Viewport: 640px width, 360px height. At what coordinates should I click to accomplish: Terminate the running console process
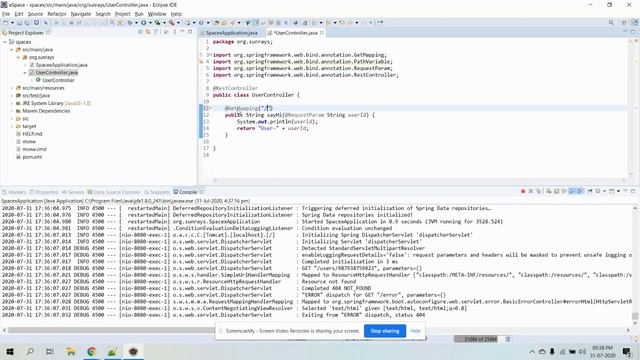coord(523,191)
